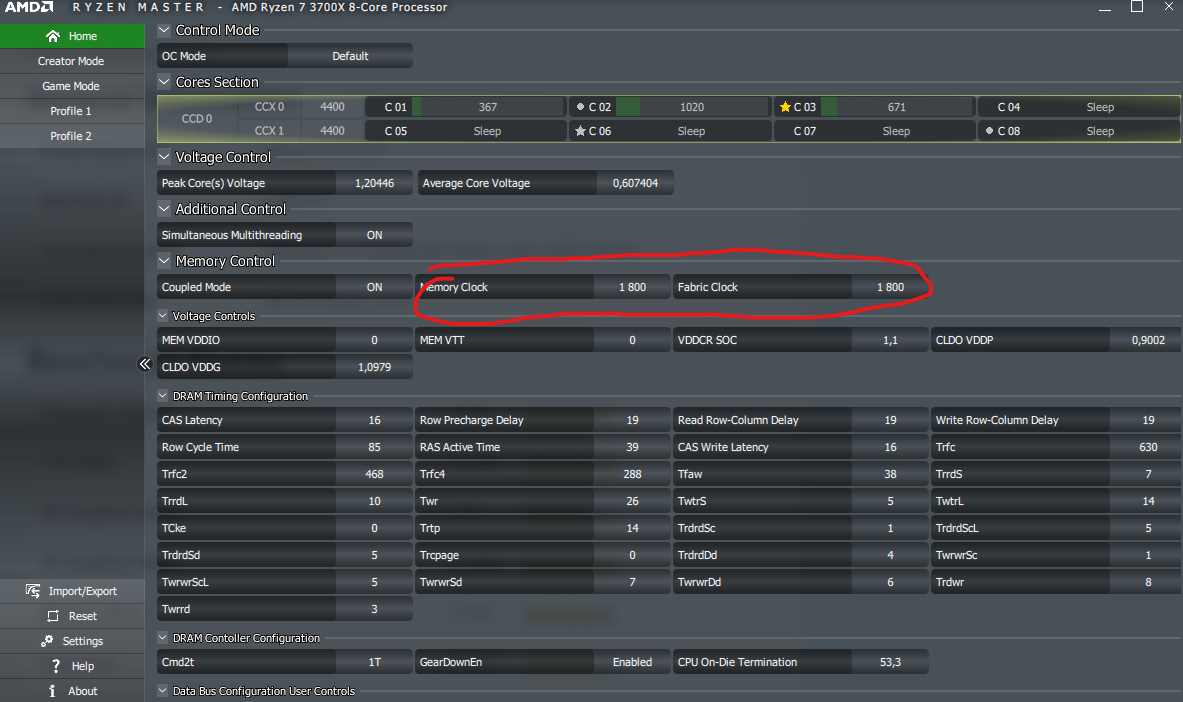1183x702 pixels.
Task: Open Help
Action: pyautogui.click(x=72, y=666)
